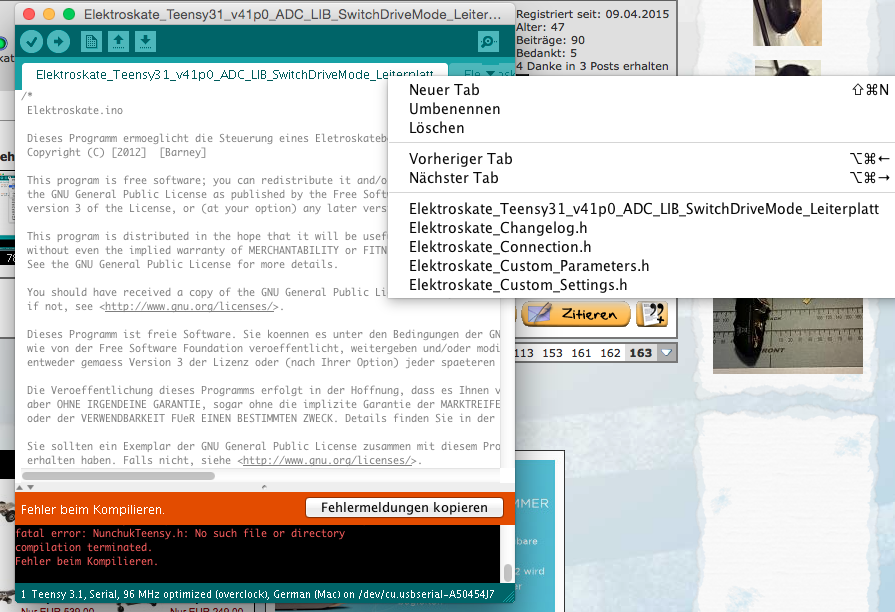Go to forum page 153
Screen dimensions: 895x612
[x=552, y=353]
